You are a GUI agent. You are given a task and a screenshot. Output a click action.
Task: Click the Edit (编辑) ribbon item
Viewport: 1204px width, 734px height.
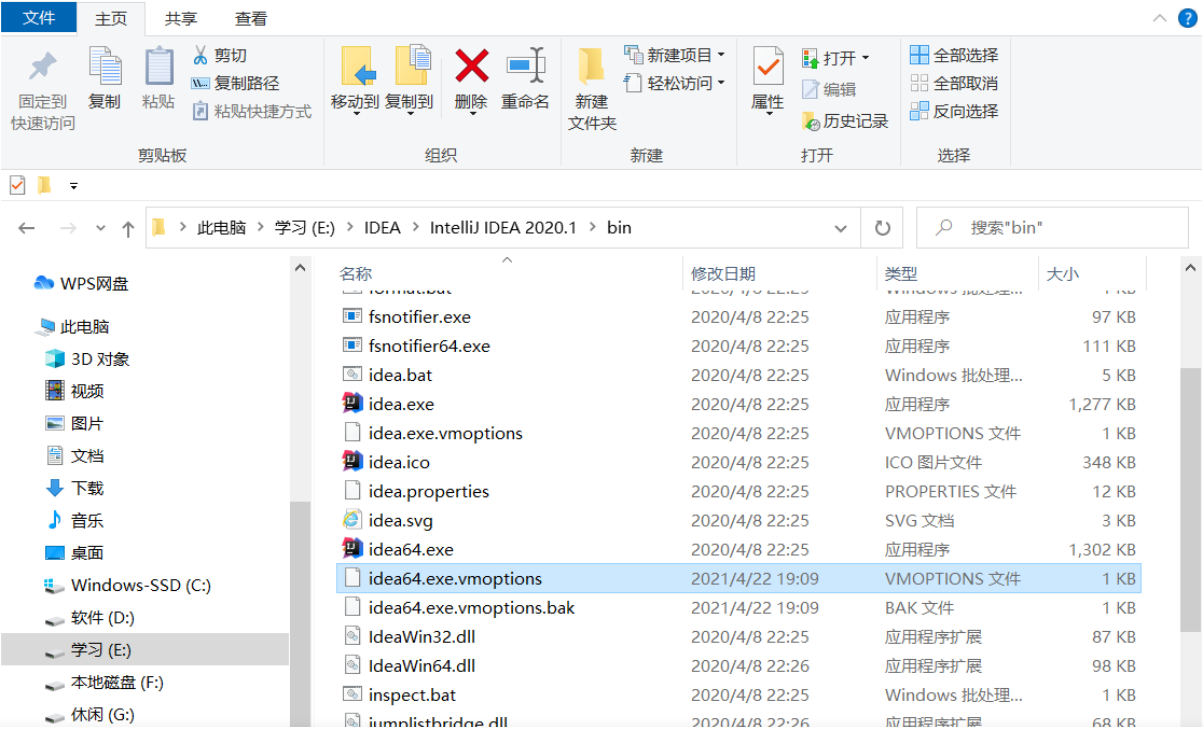pyautogui.click(x=829, y=89)
